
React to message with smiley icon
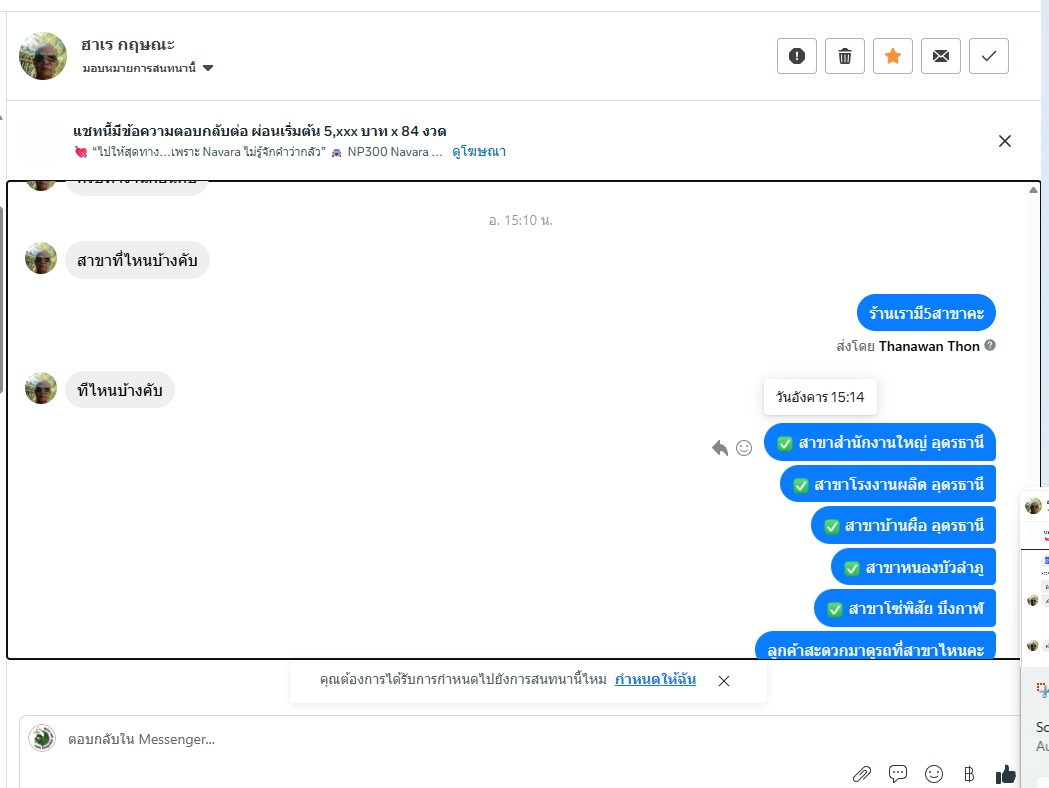point(744,448)
